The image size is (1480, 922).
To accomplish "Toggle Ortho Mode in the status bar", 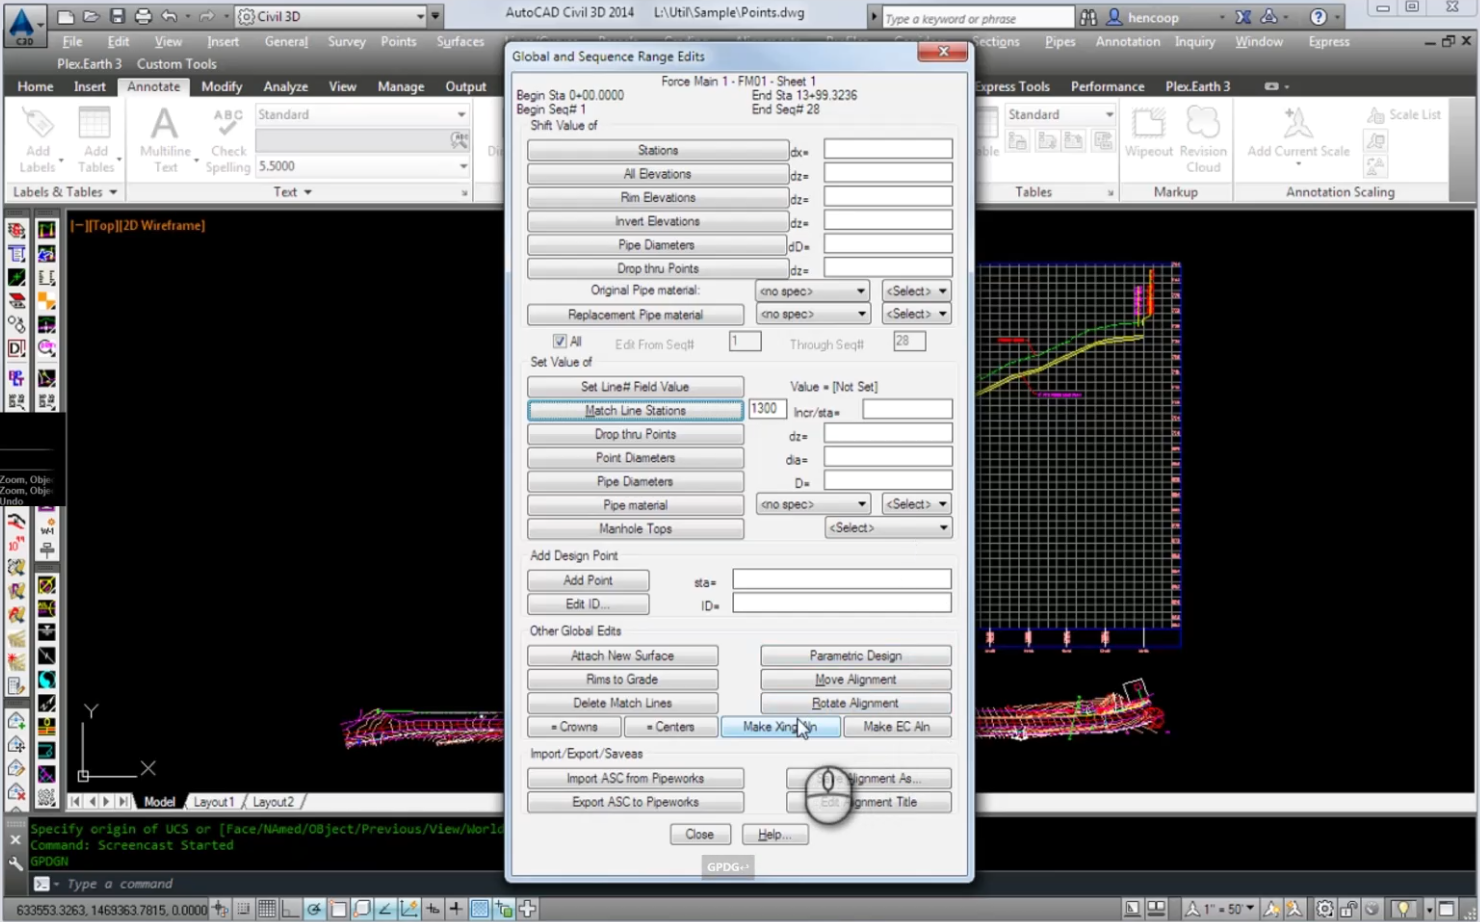I will [x=290, y=909].
